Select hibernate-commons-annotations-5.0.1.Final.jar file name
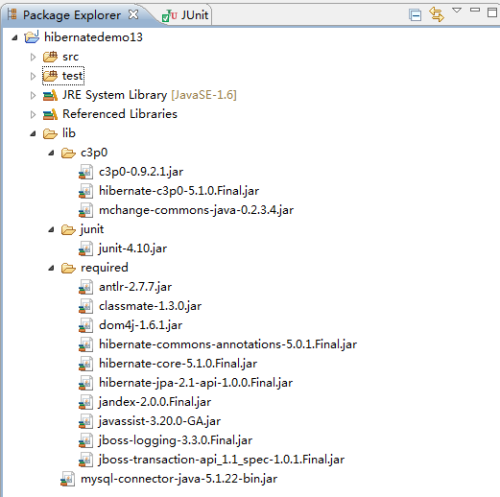This screenshot has height=497, width=500. (228, 344)
